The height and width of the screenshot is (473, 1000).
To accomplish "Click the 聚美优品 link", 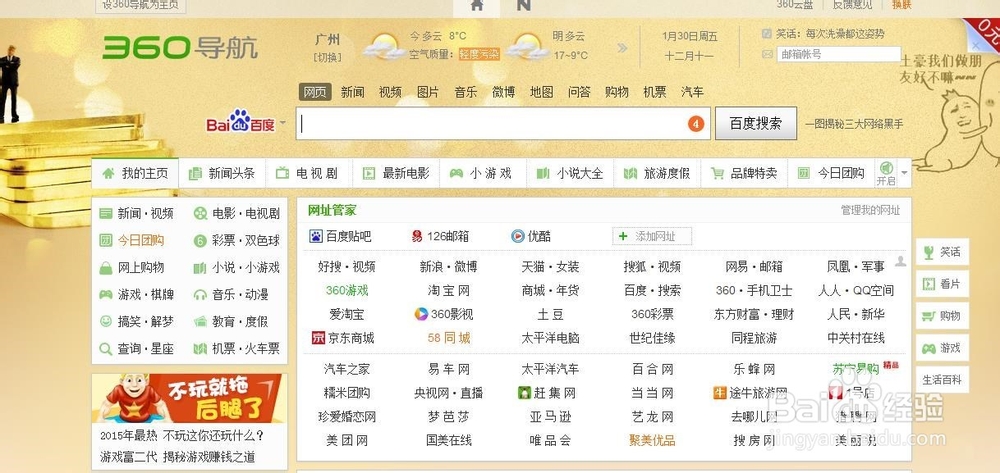I will (x=652, y=440).
